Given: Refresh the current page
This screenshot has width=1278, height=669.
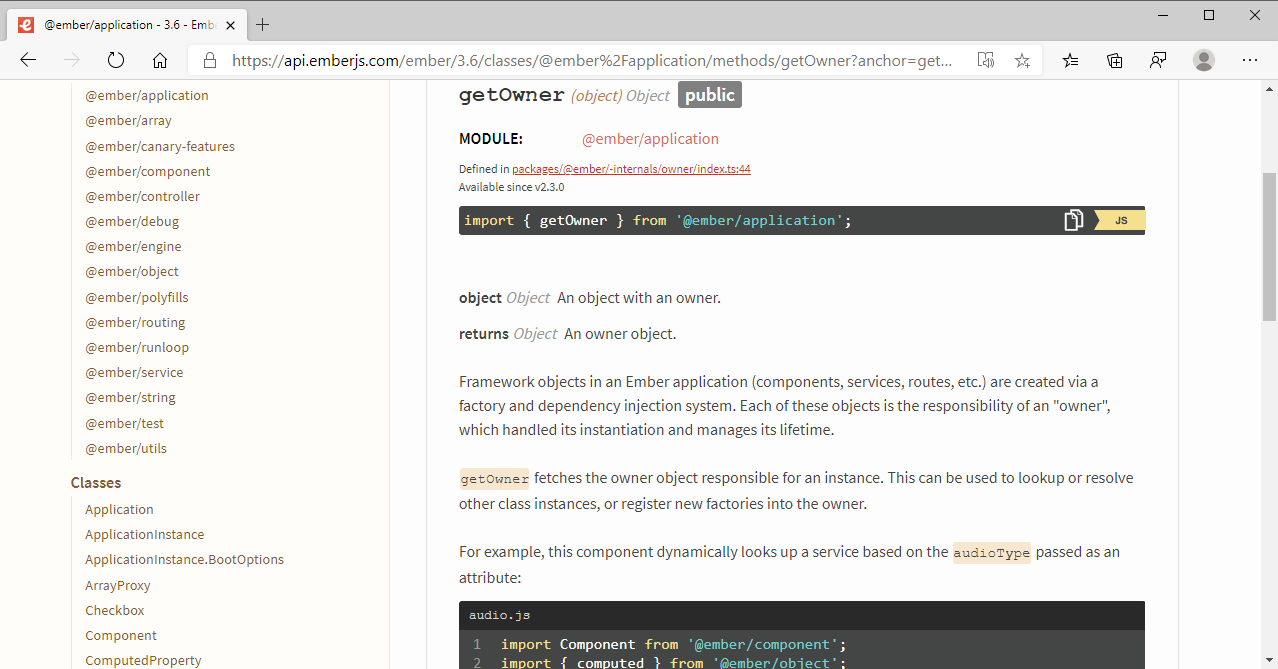Looking at the screenshot, I should [116, 60].
